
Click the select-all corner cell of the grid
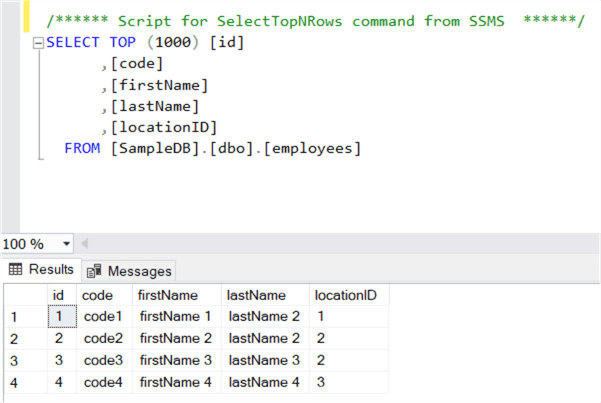pos(24,295)
